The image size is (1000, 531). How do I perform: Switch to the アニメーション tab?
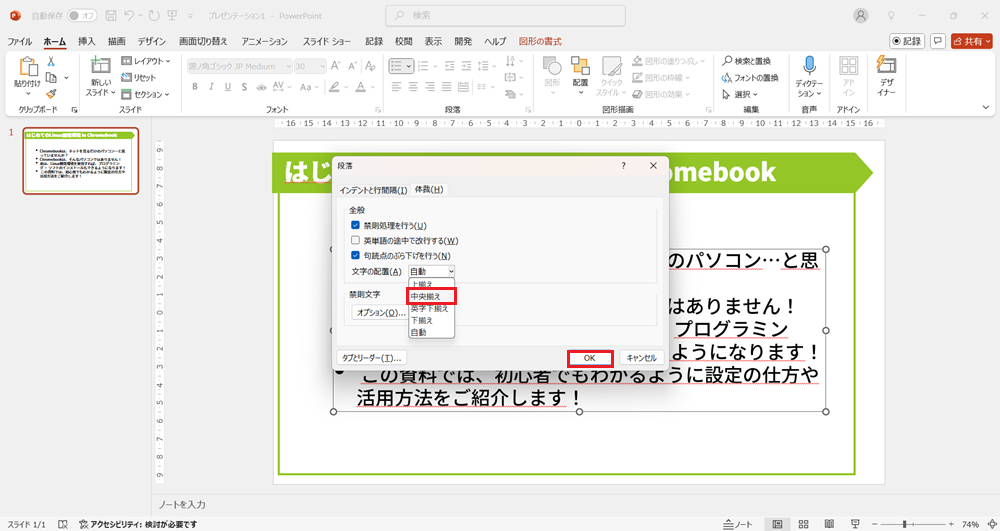click(x=264, y=41)
